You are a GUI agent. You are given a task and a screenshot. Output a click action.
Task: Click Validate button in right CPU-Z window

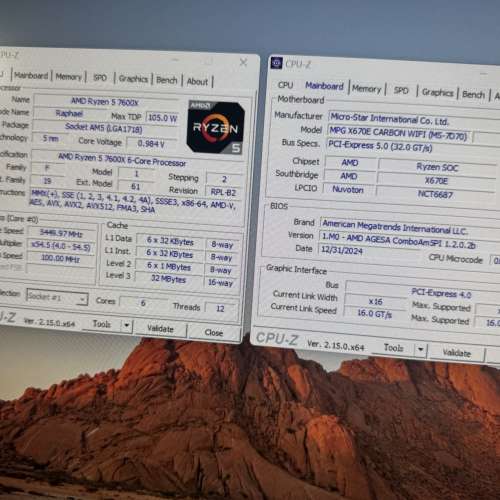click(x=457, y=353)
